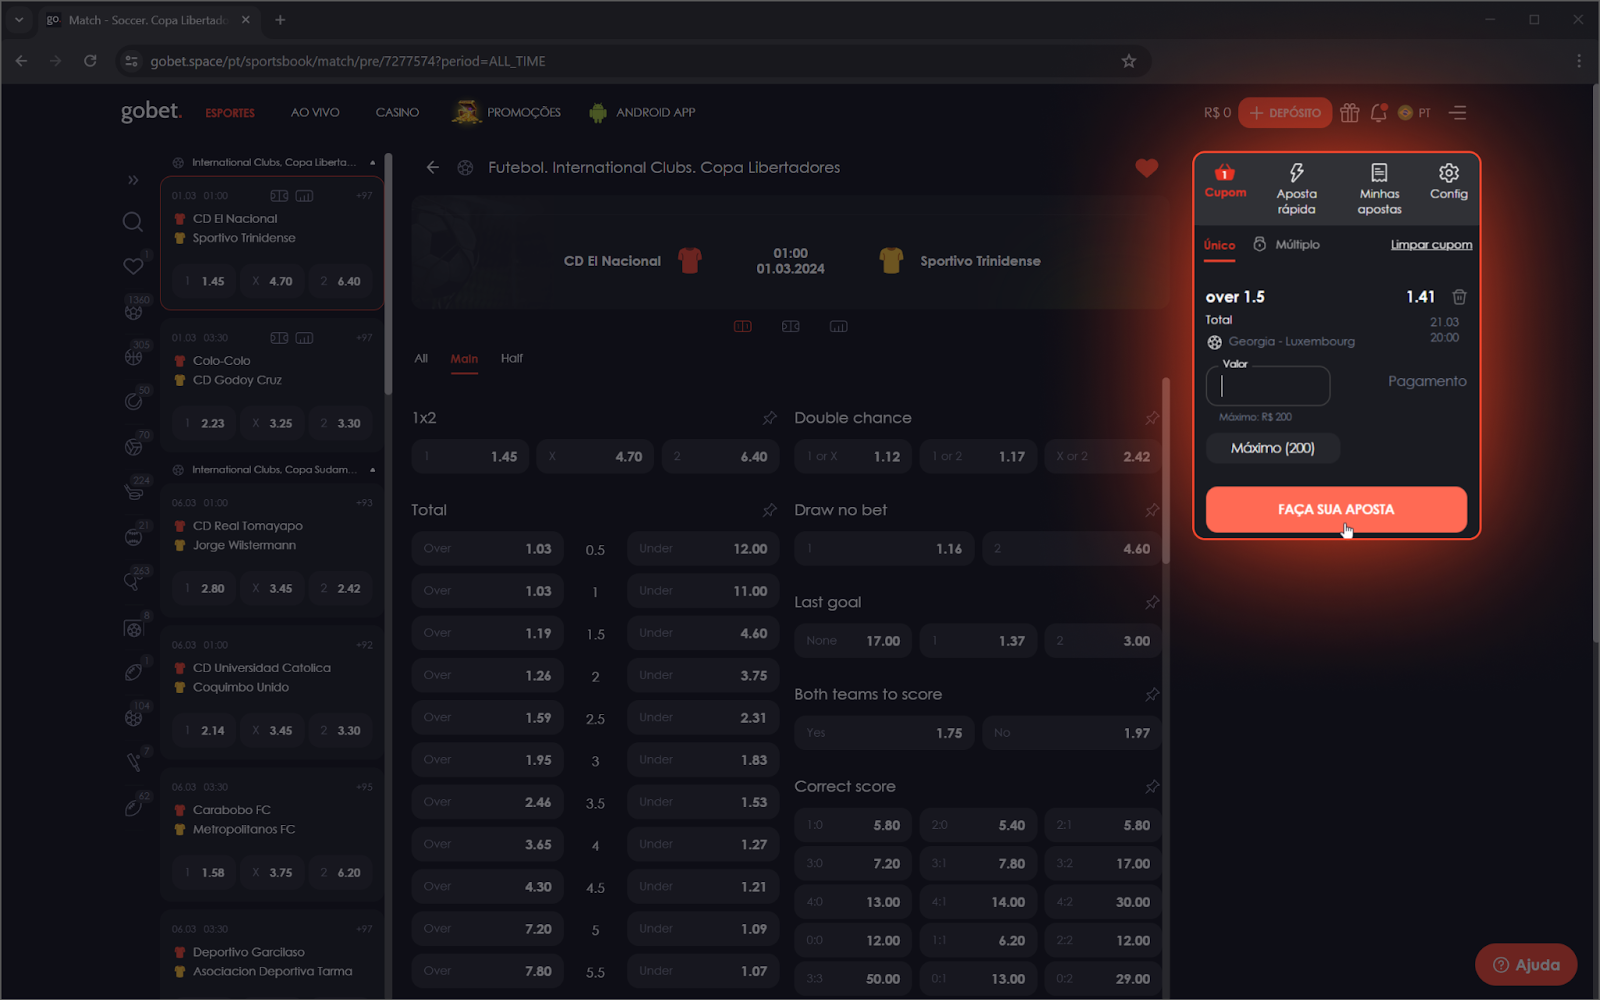Bookmark this page with the star icon
The height and width of the screenshot is (1000, 1600).
1129,61
